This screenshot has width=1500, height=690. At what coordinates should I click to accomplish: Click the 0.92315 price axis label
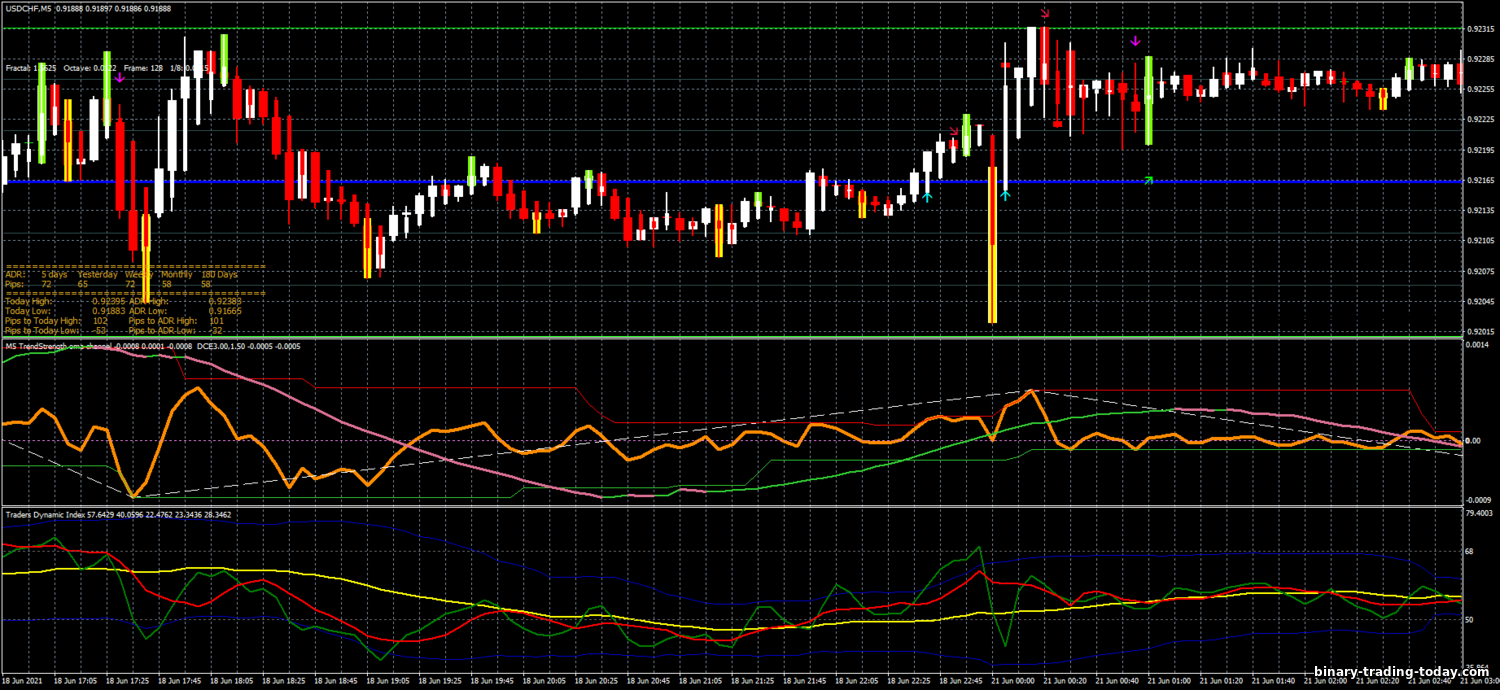1480,29
